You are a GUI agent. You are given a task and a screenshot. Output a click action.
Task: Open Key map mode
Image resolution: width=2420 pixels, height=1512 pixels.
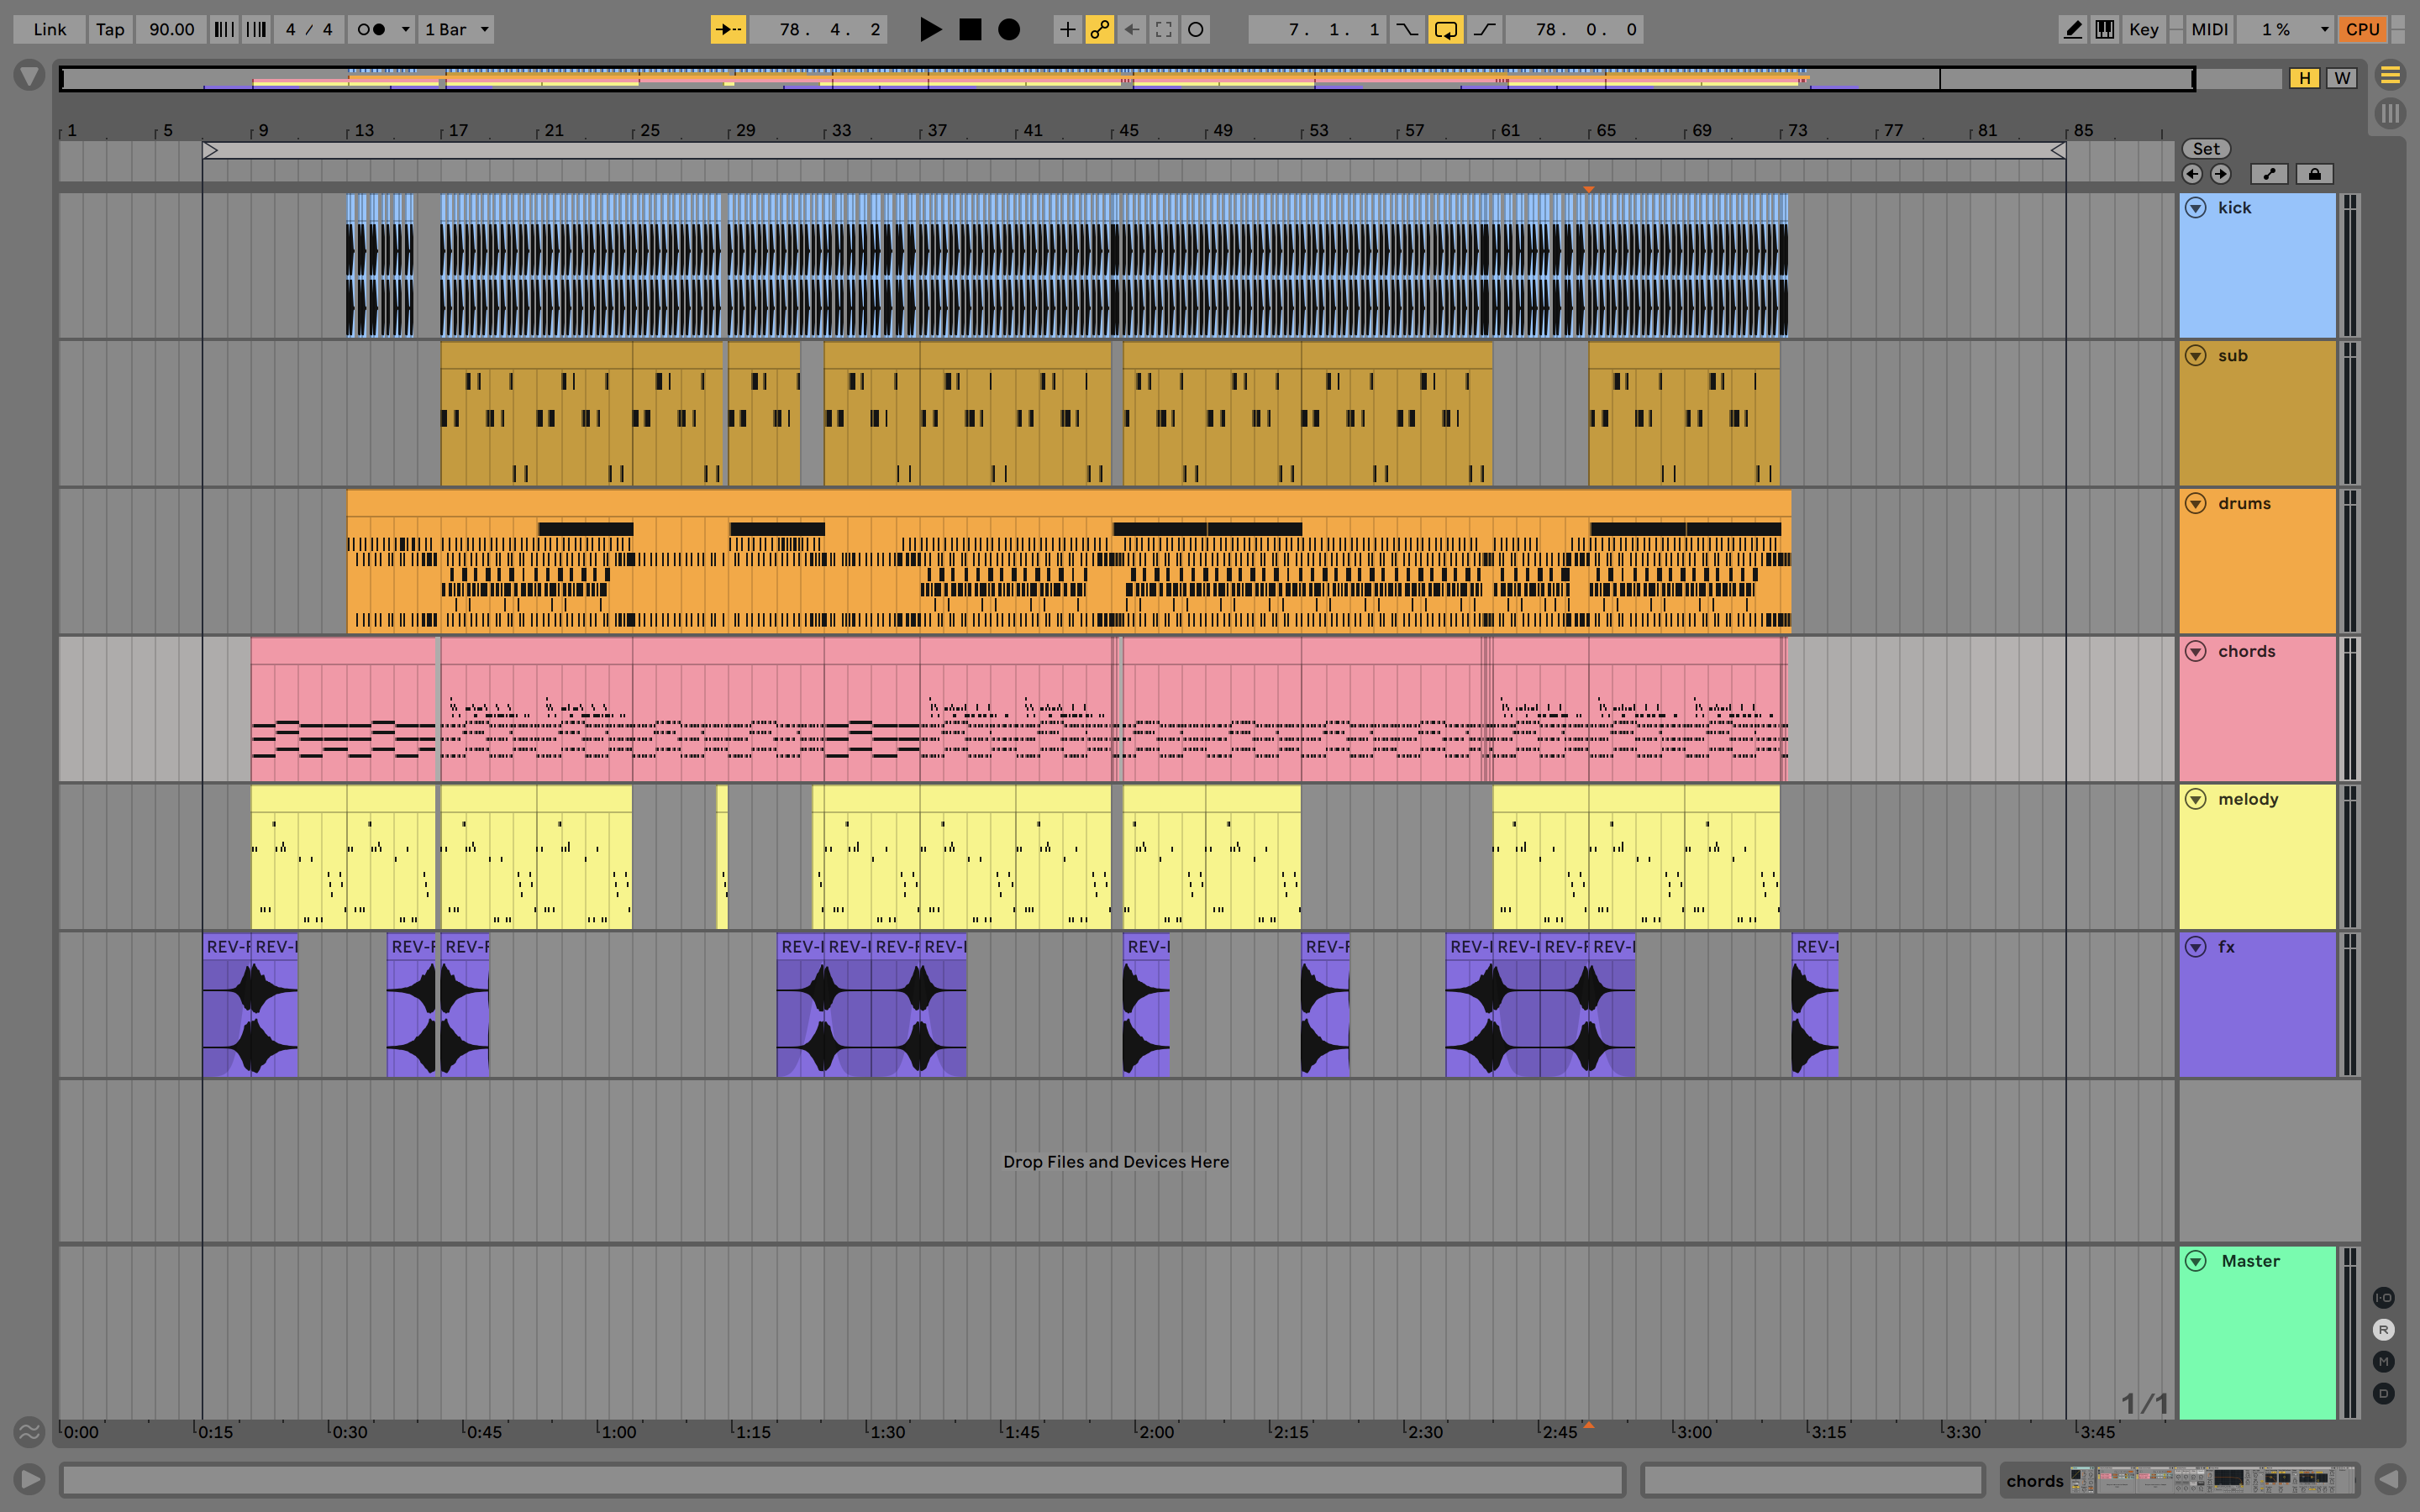(2143, 29)
